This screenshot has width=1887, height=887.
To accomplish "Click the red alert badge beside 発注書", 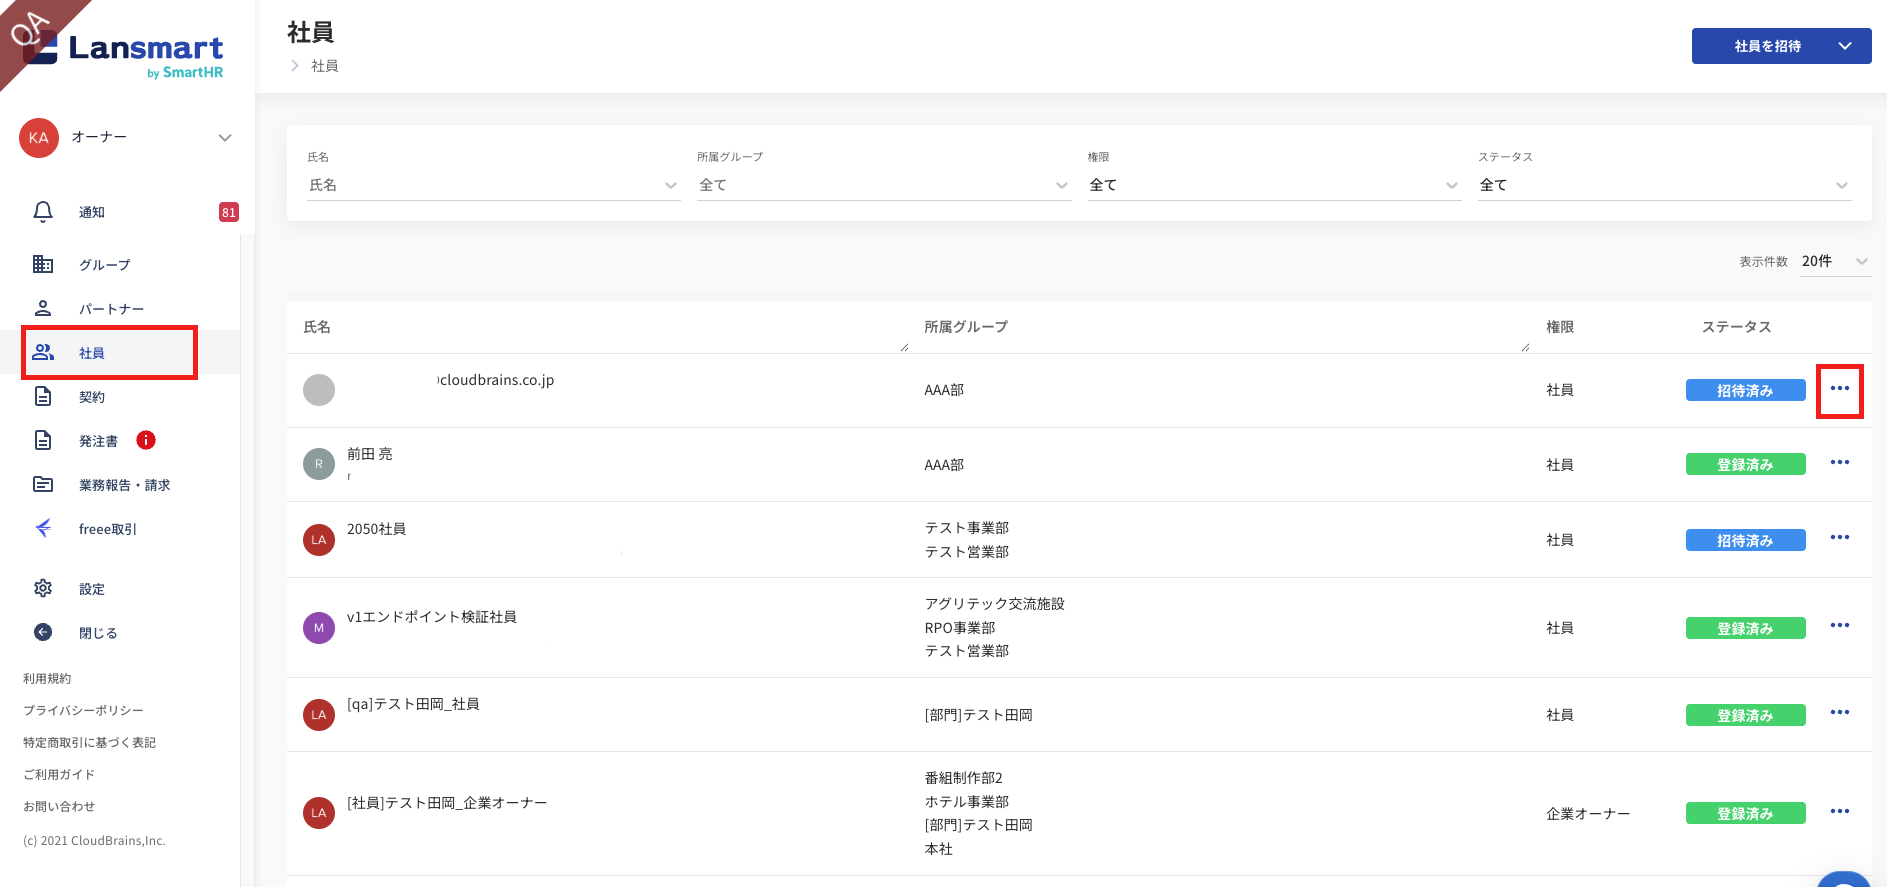I will 146,440.
